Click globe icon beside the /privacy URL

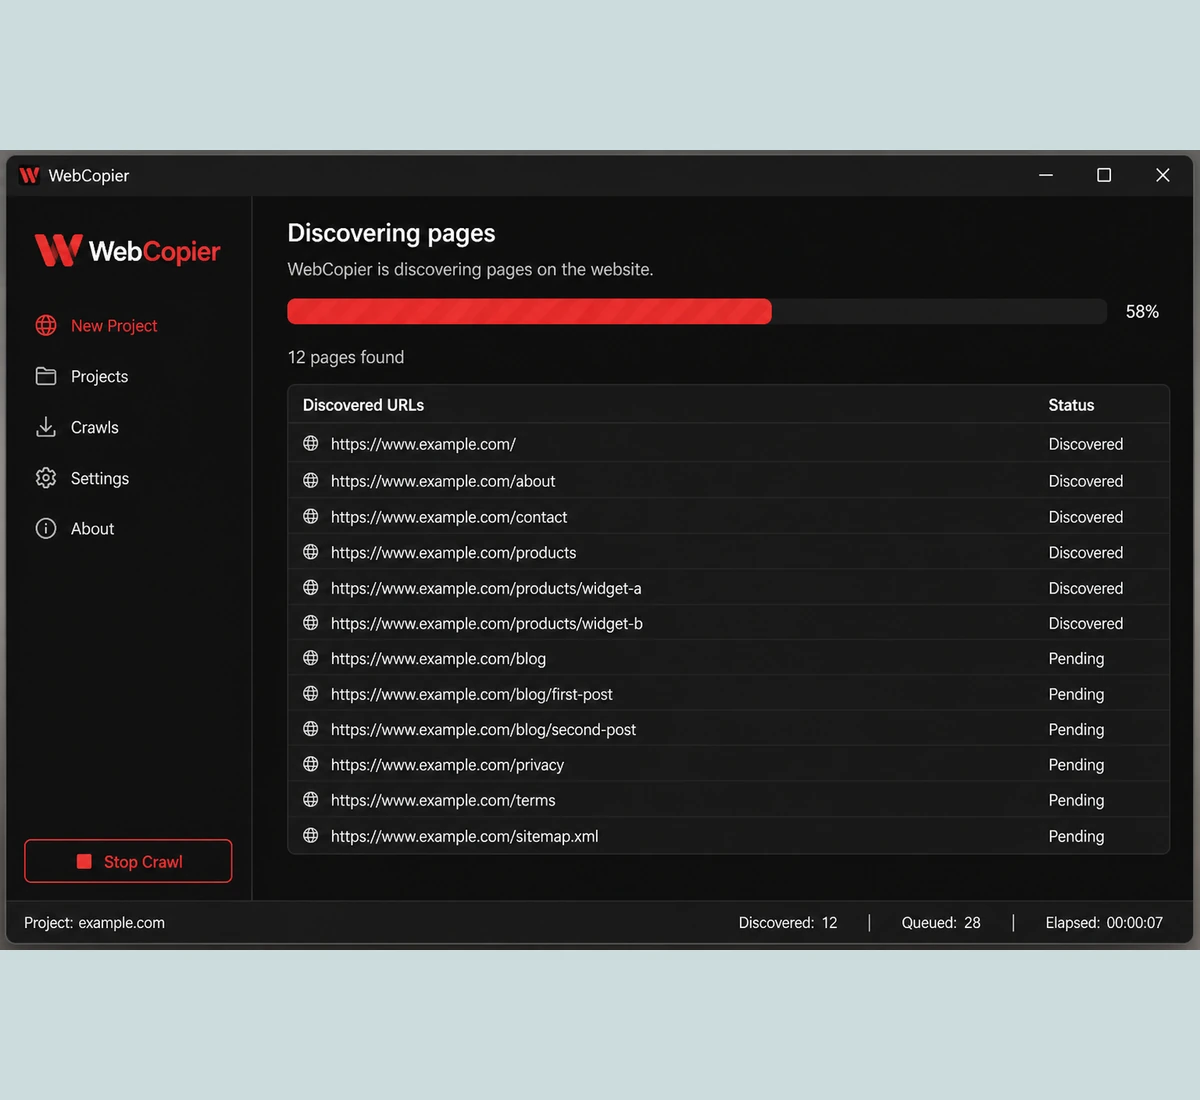(311, 764)
